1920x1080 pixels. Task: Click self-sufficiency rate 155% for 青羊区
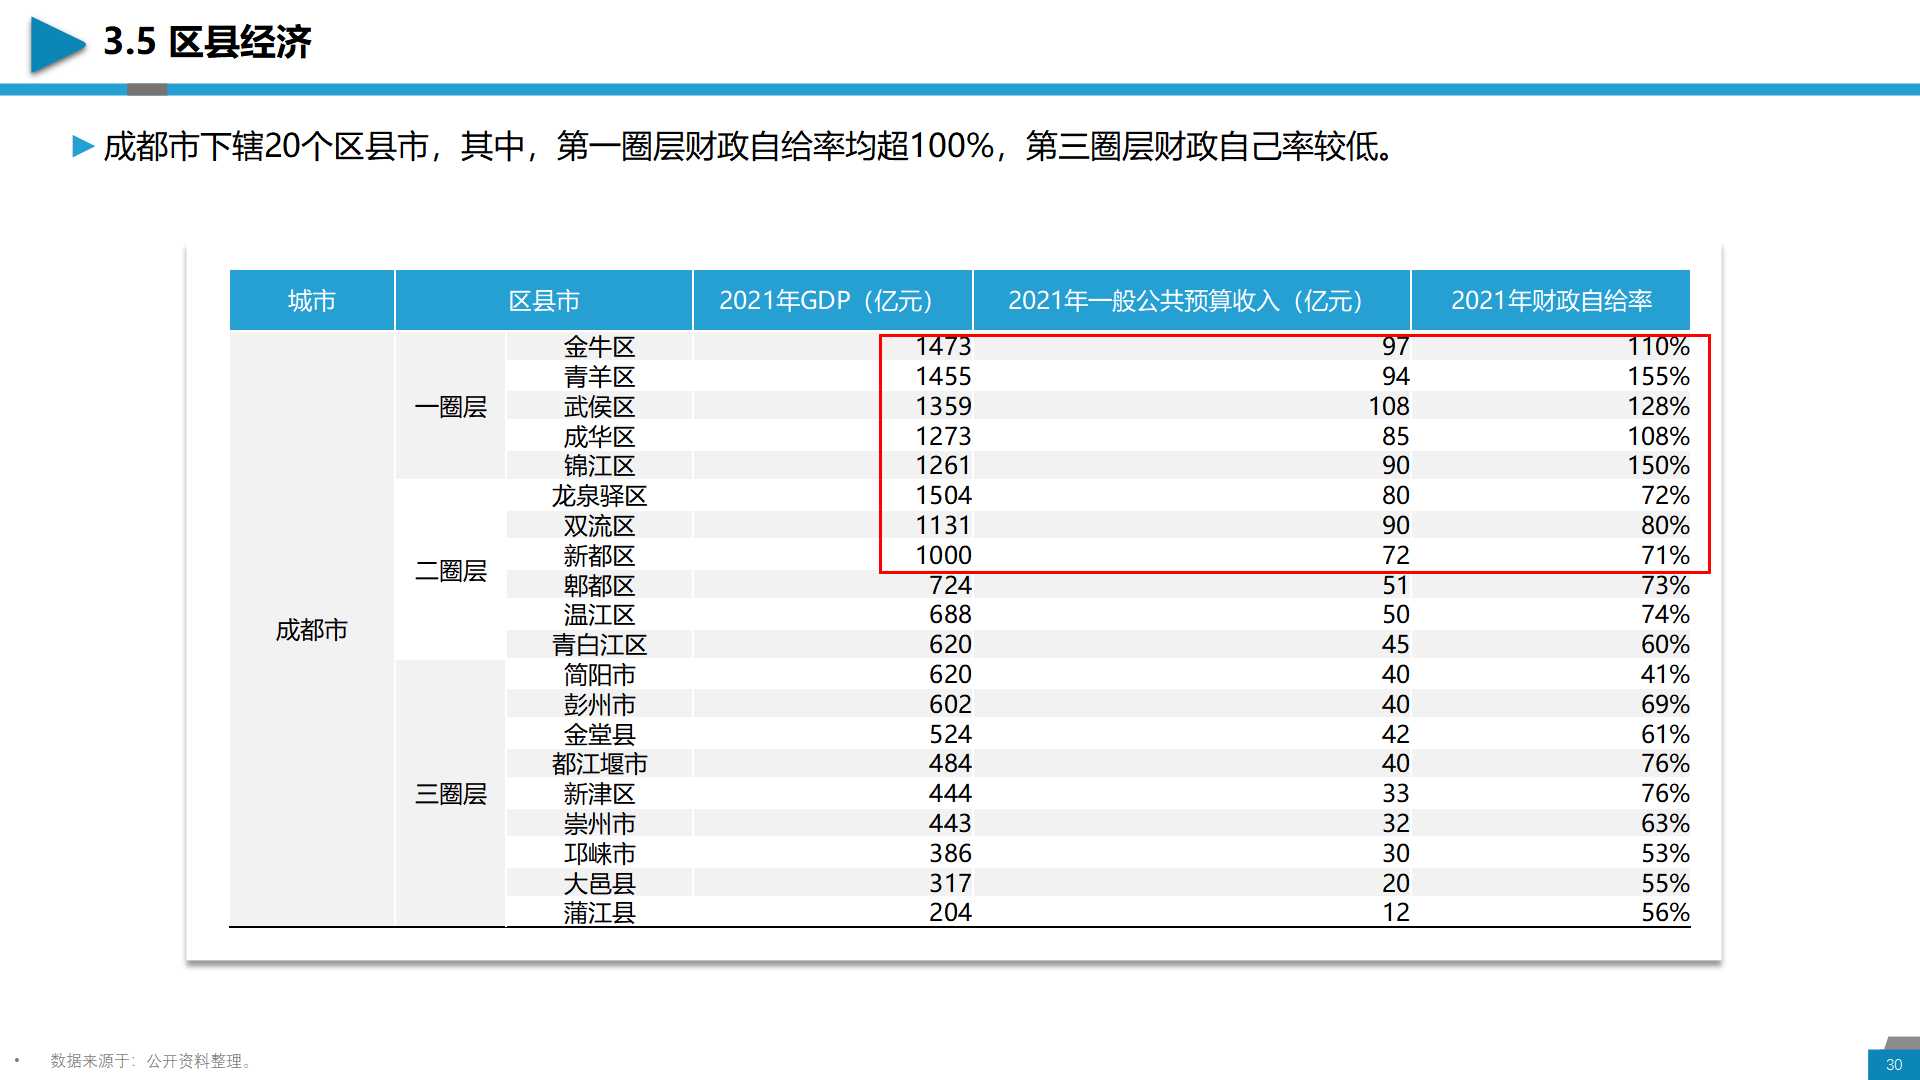(1658, 377)
